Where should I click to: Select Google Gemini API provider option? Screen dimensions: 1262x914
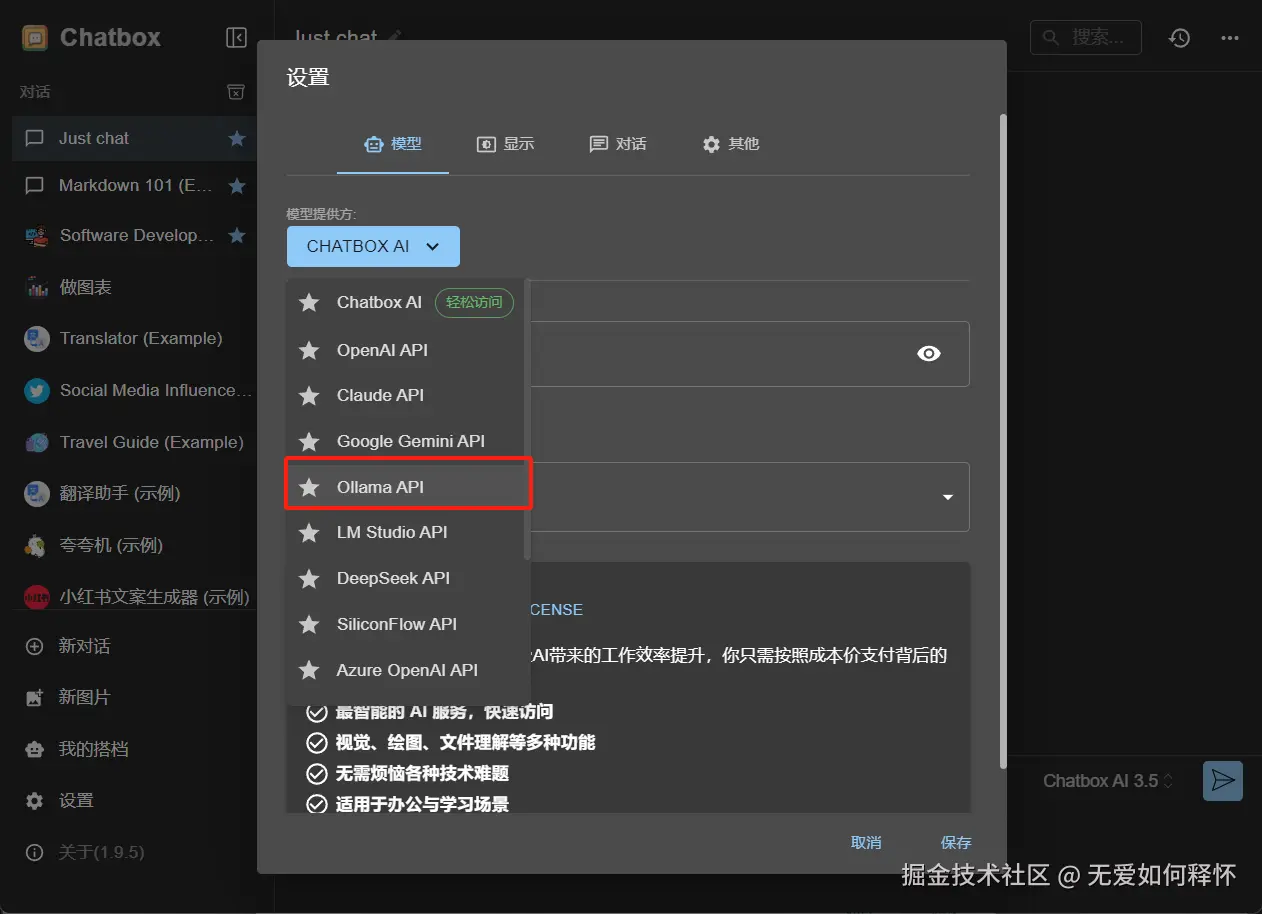[x=406, y=441]
